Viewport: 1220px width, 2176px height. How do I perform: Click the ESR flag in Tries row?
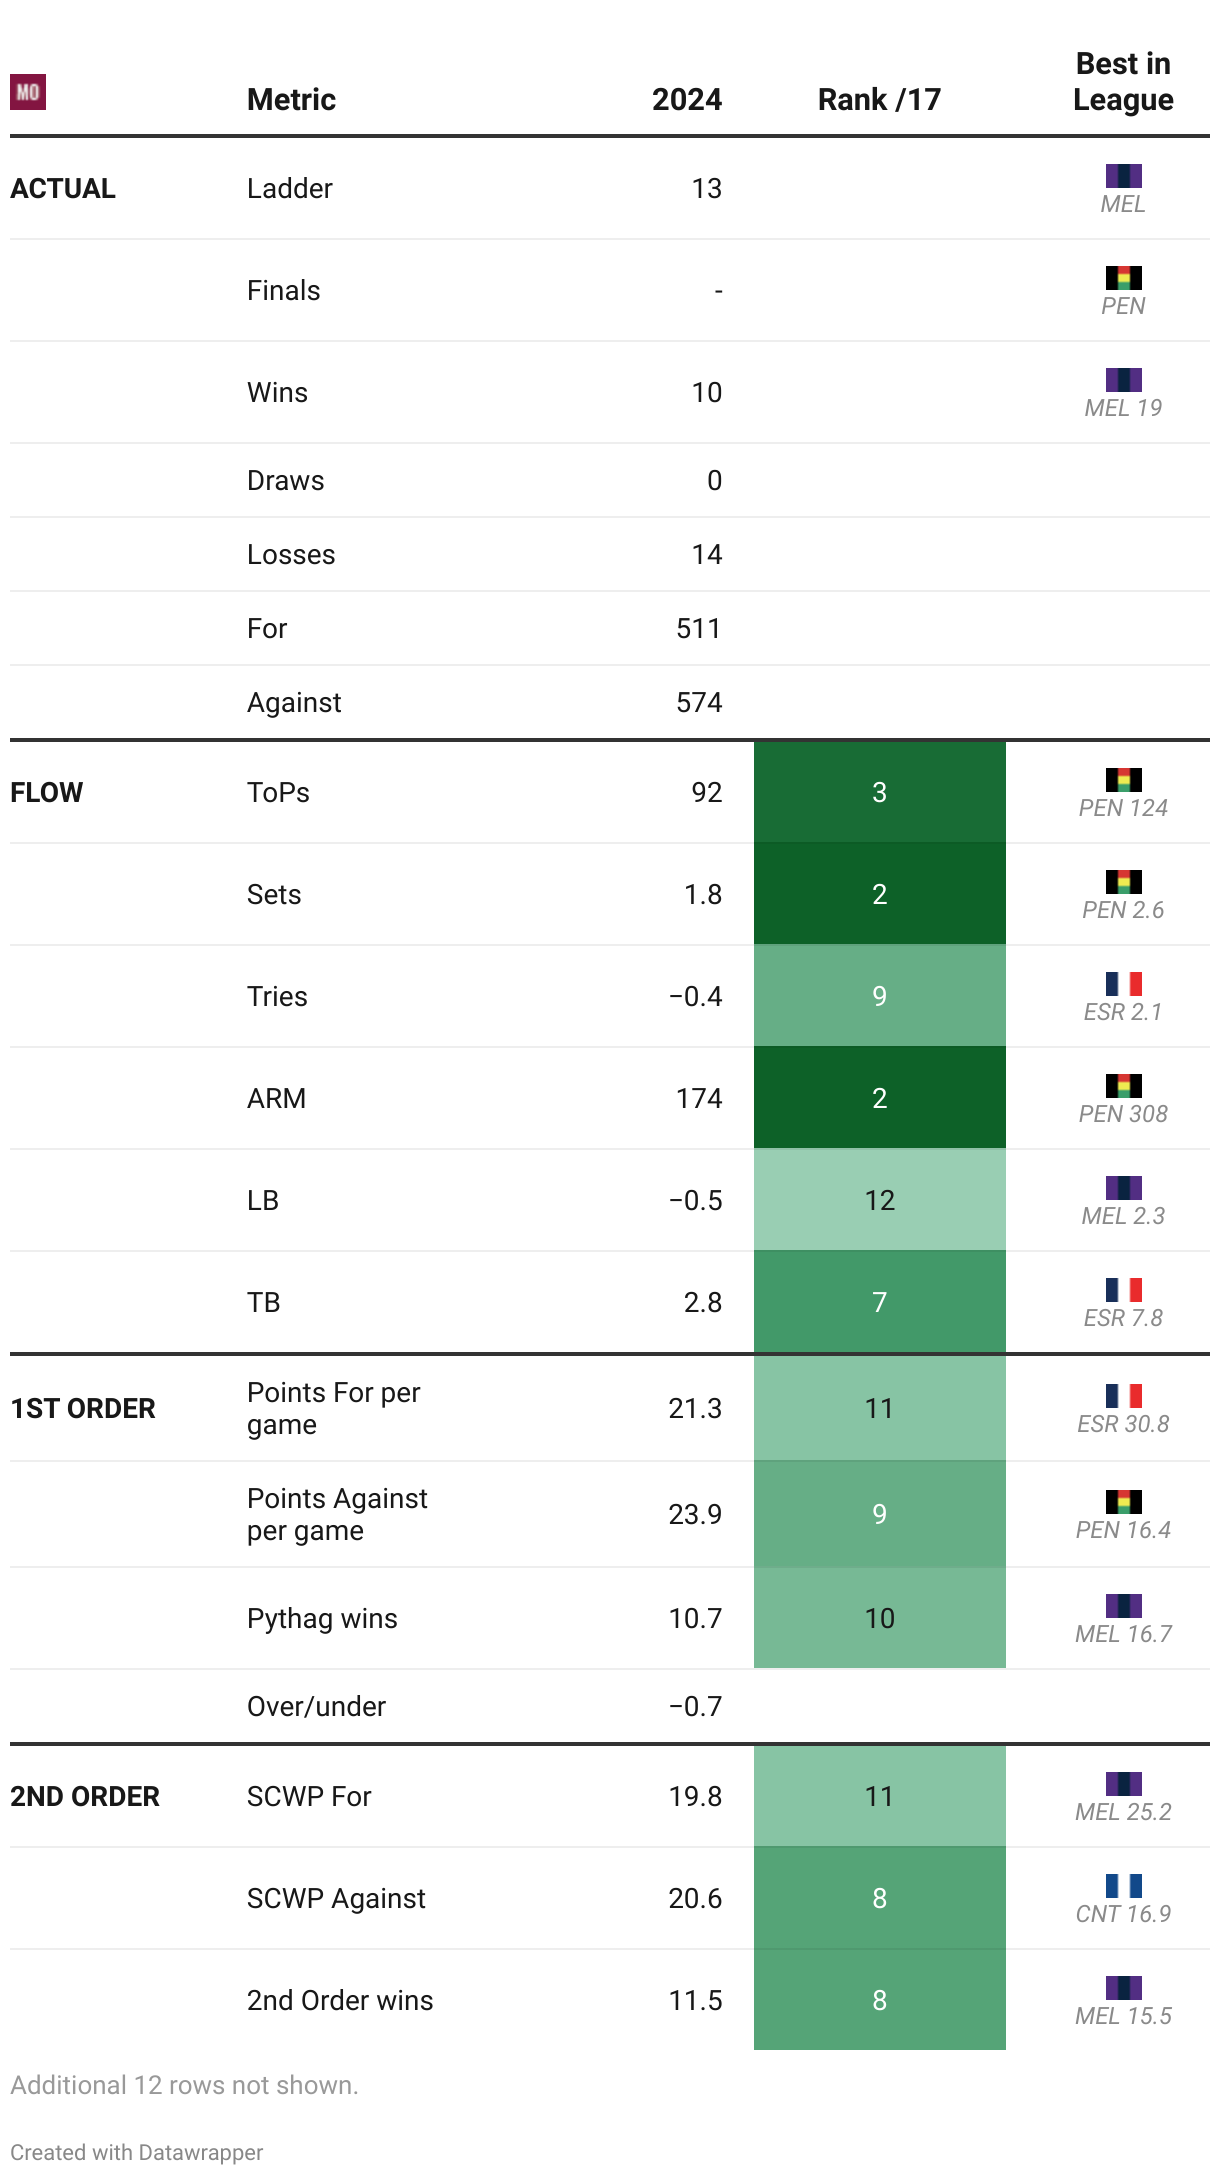pyautogui.click(x=1123, y=984)
